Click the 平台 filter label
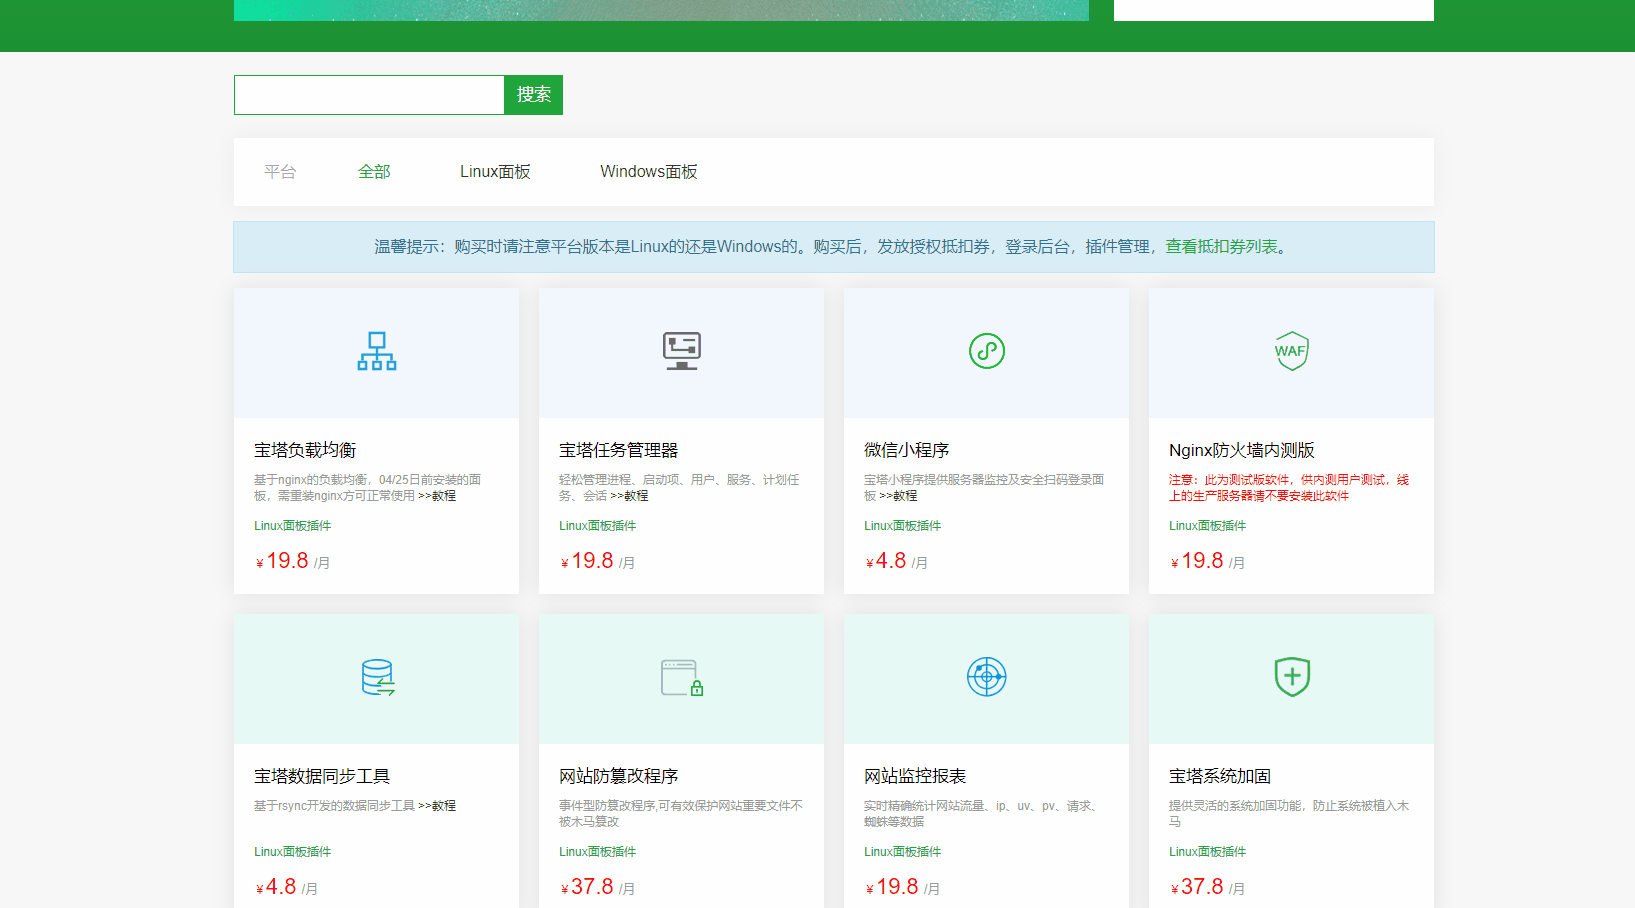Image resolution: width=1635 pixels, height=908 pixels. (280, 172)
